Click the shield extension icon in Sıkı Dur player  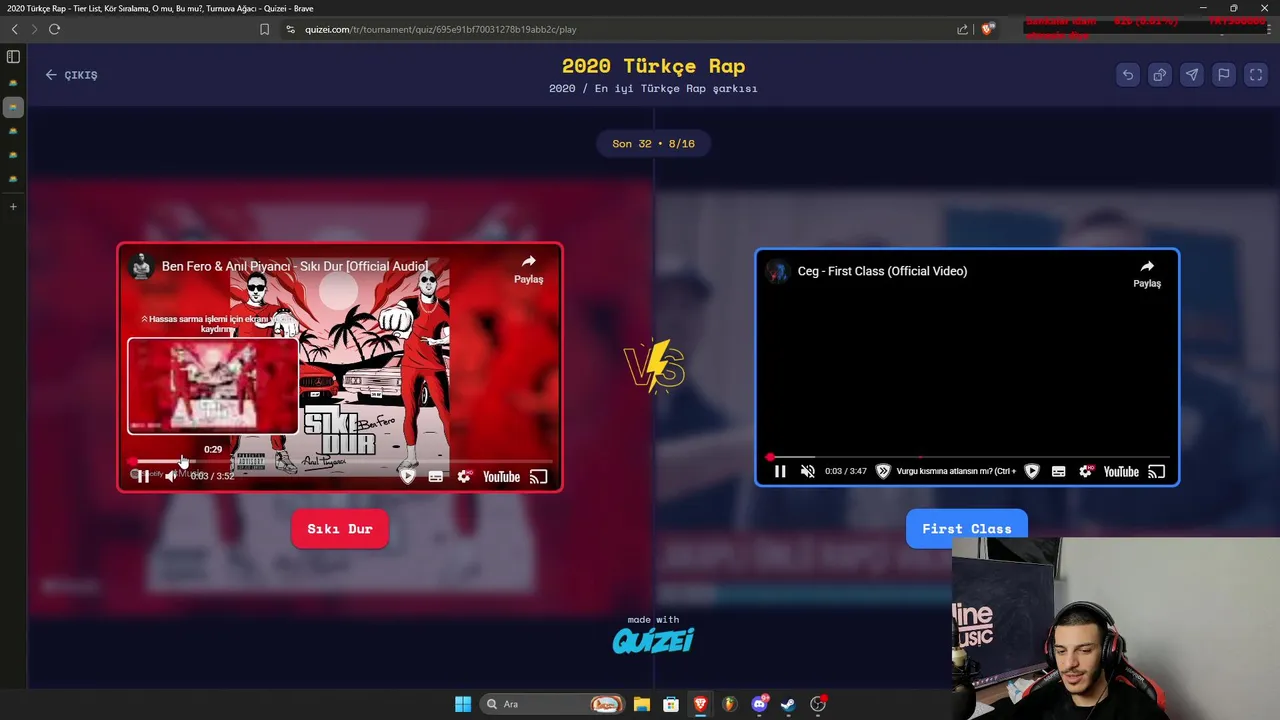(407, 477)
